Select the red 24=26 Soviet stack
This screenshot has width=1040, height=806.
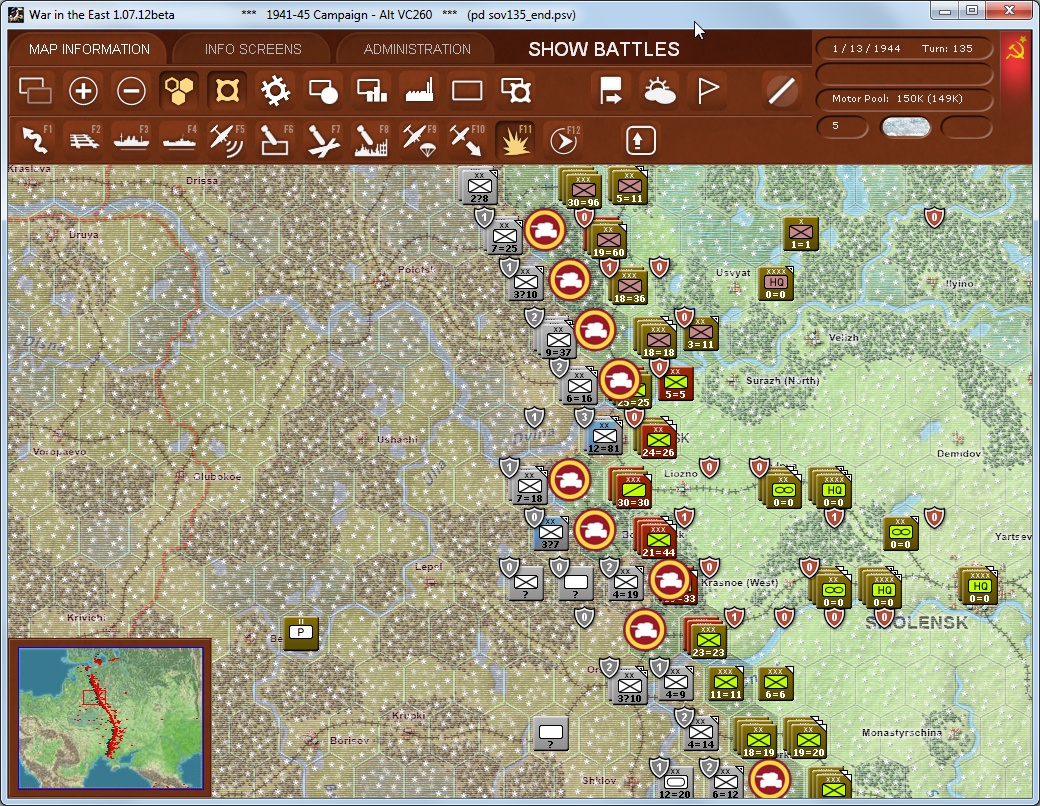[657, 439]
